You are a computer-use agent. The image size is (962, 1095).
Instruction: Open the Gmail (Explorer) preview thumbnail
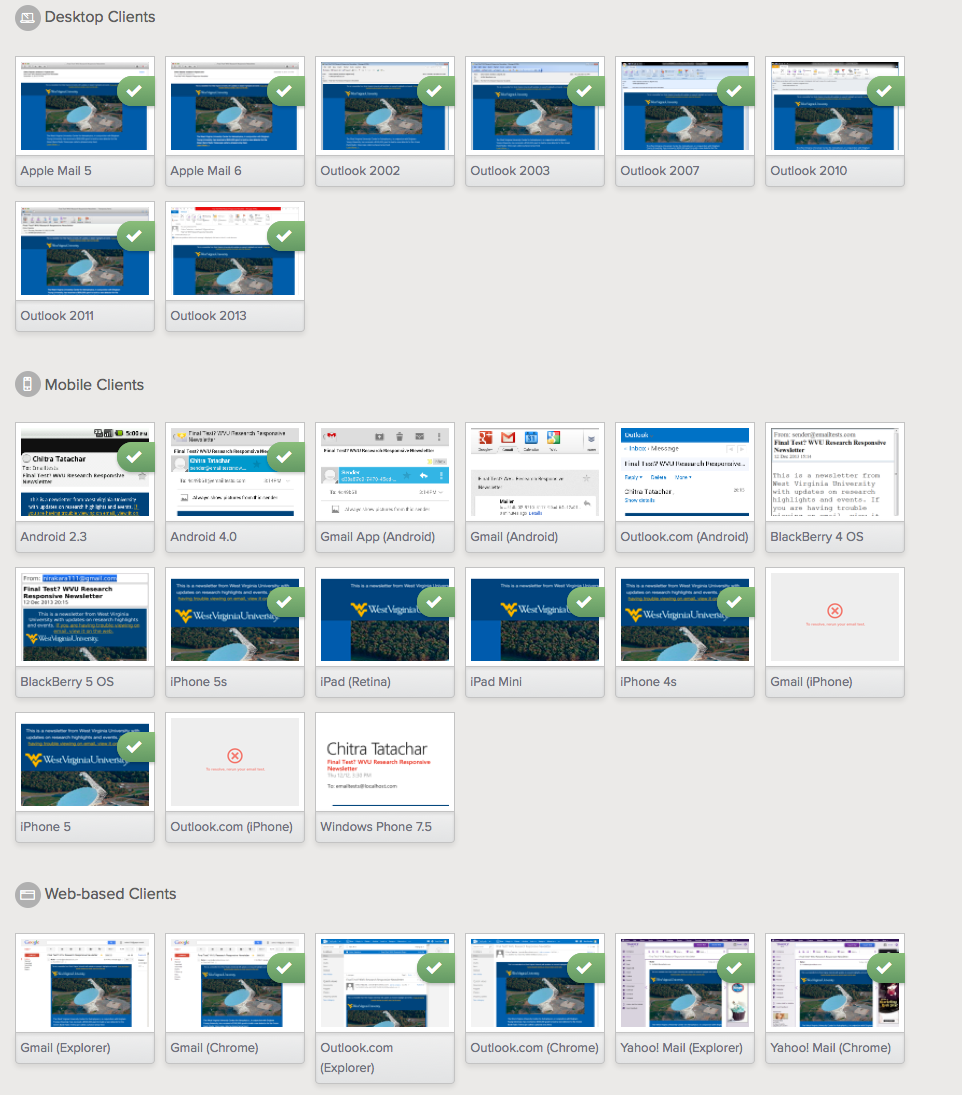(84, 983)
